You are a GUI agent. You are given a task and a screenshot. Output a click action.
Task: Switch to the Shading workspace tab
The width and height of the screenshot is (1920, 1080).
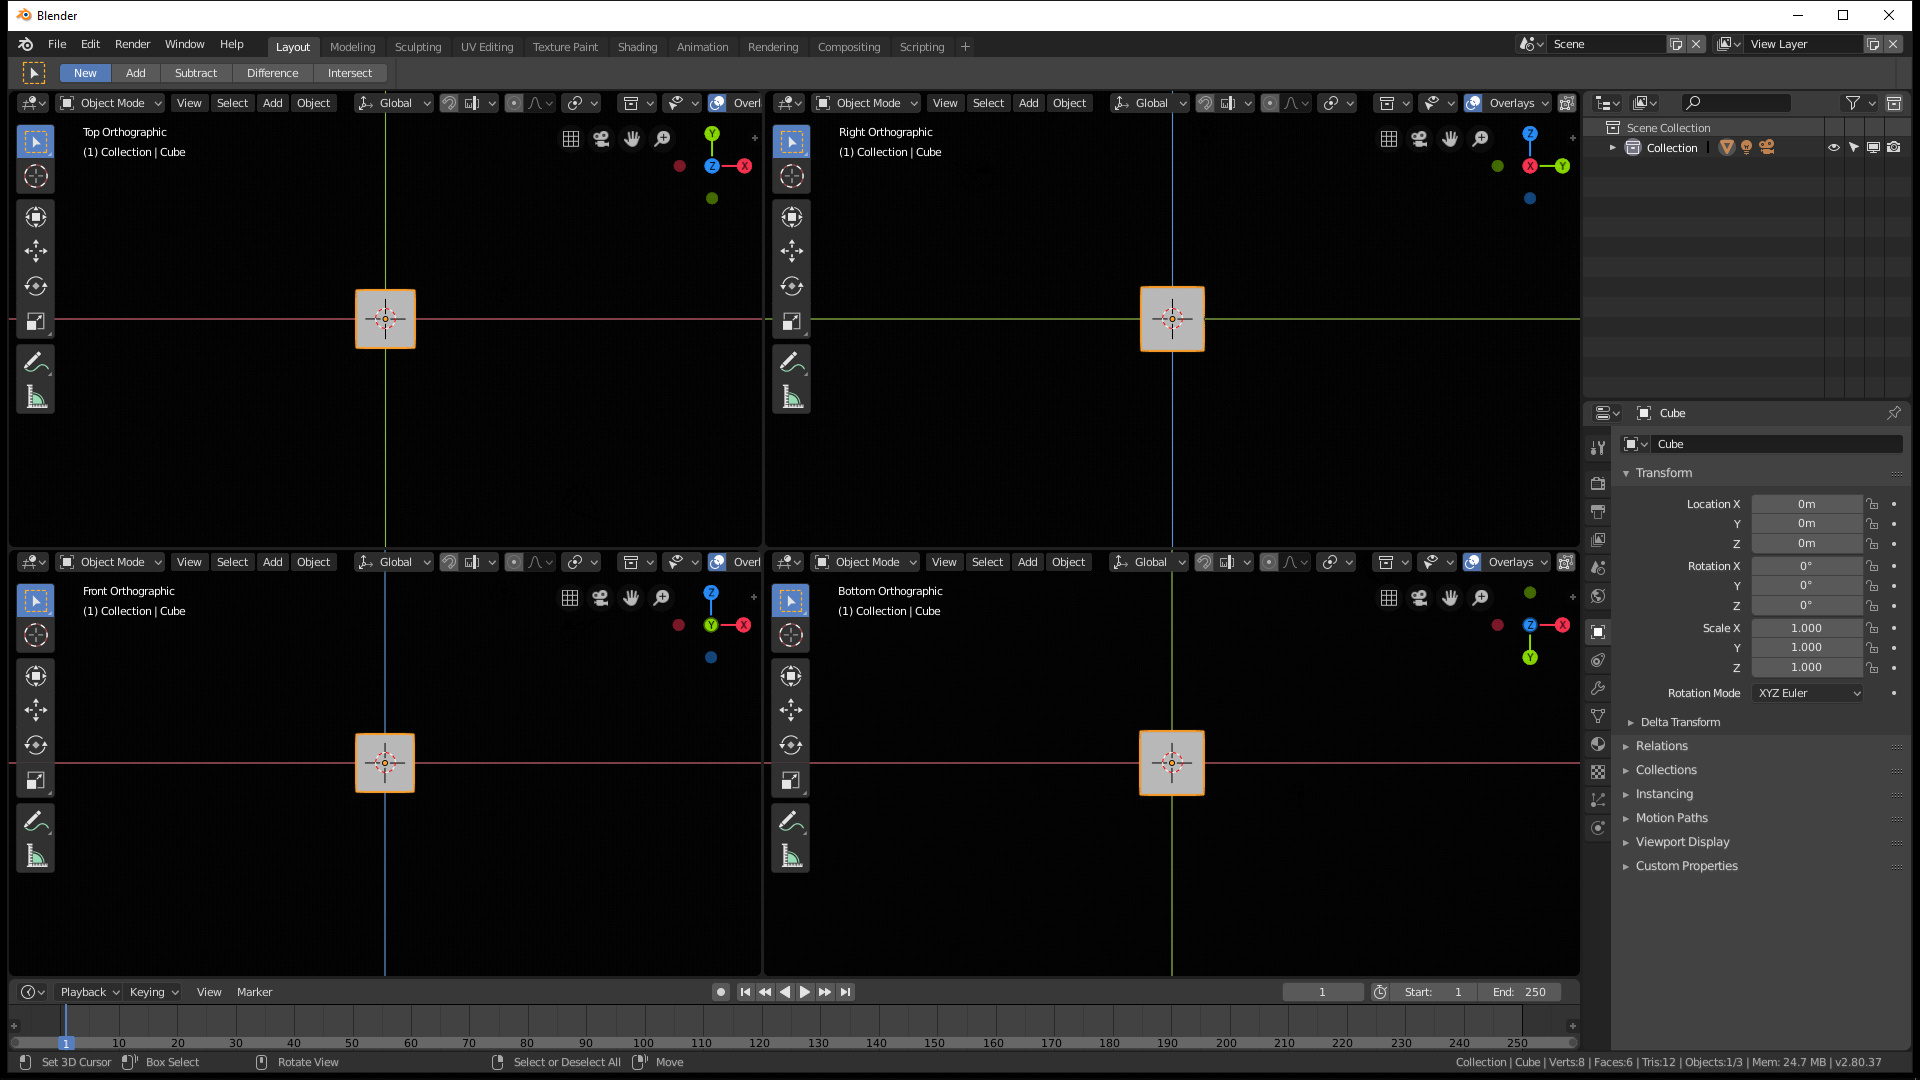(x=637, y=46)
